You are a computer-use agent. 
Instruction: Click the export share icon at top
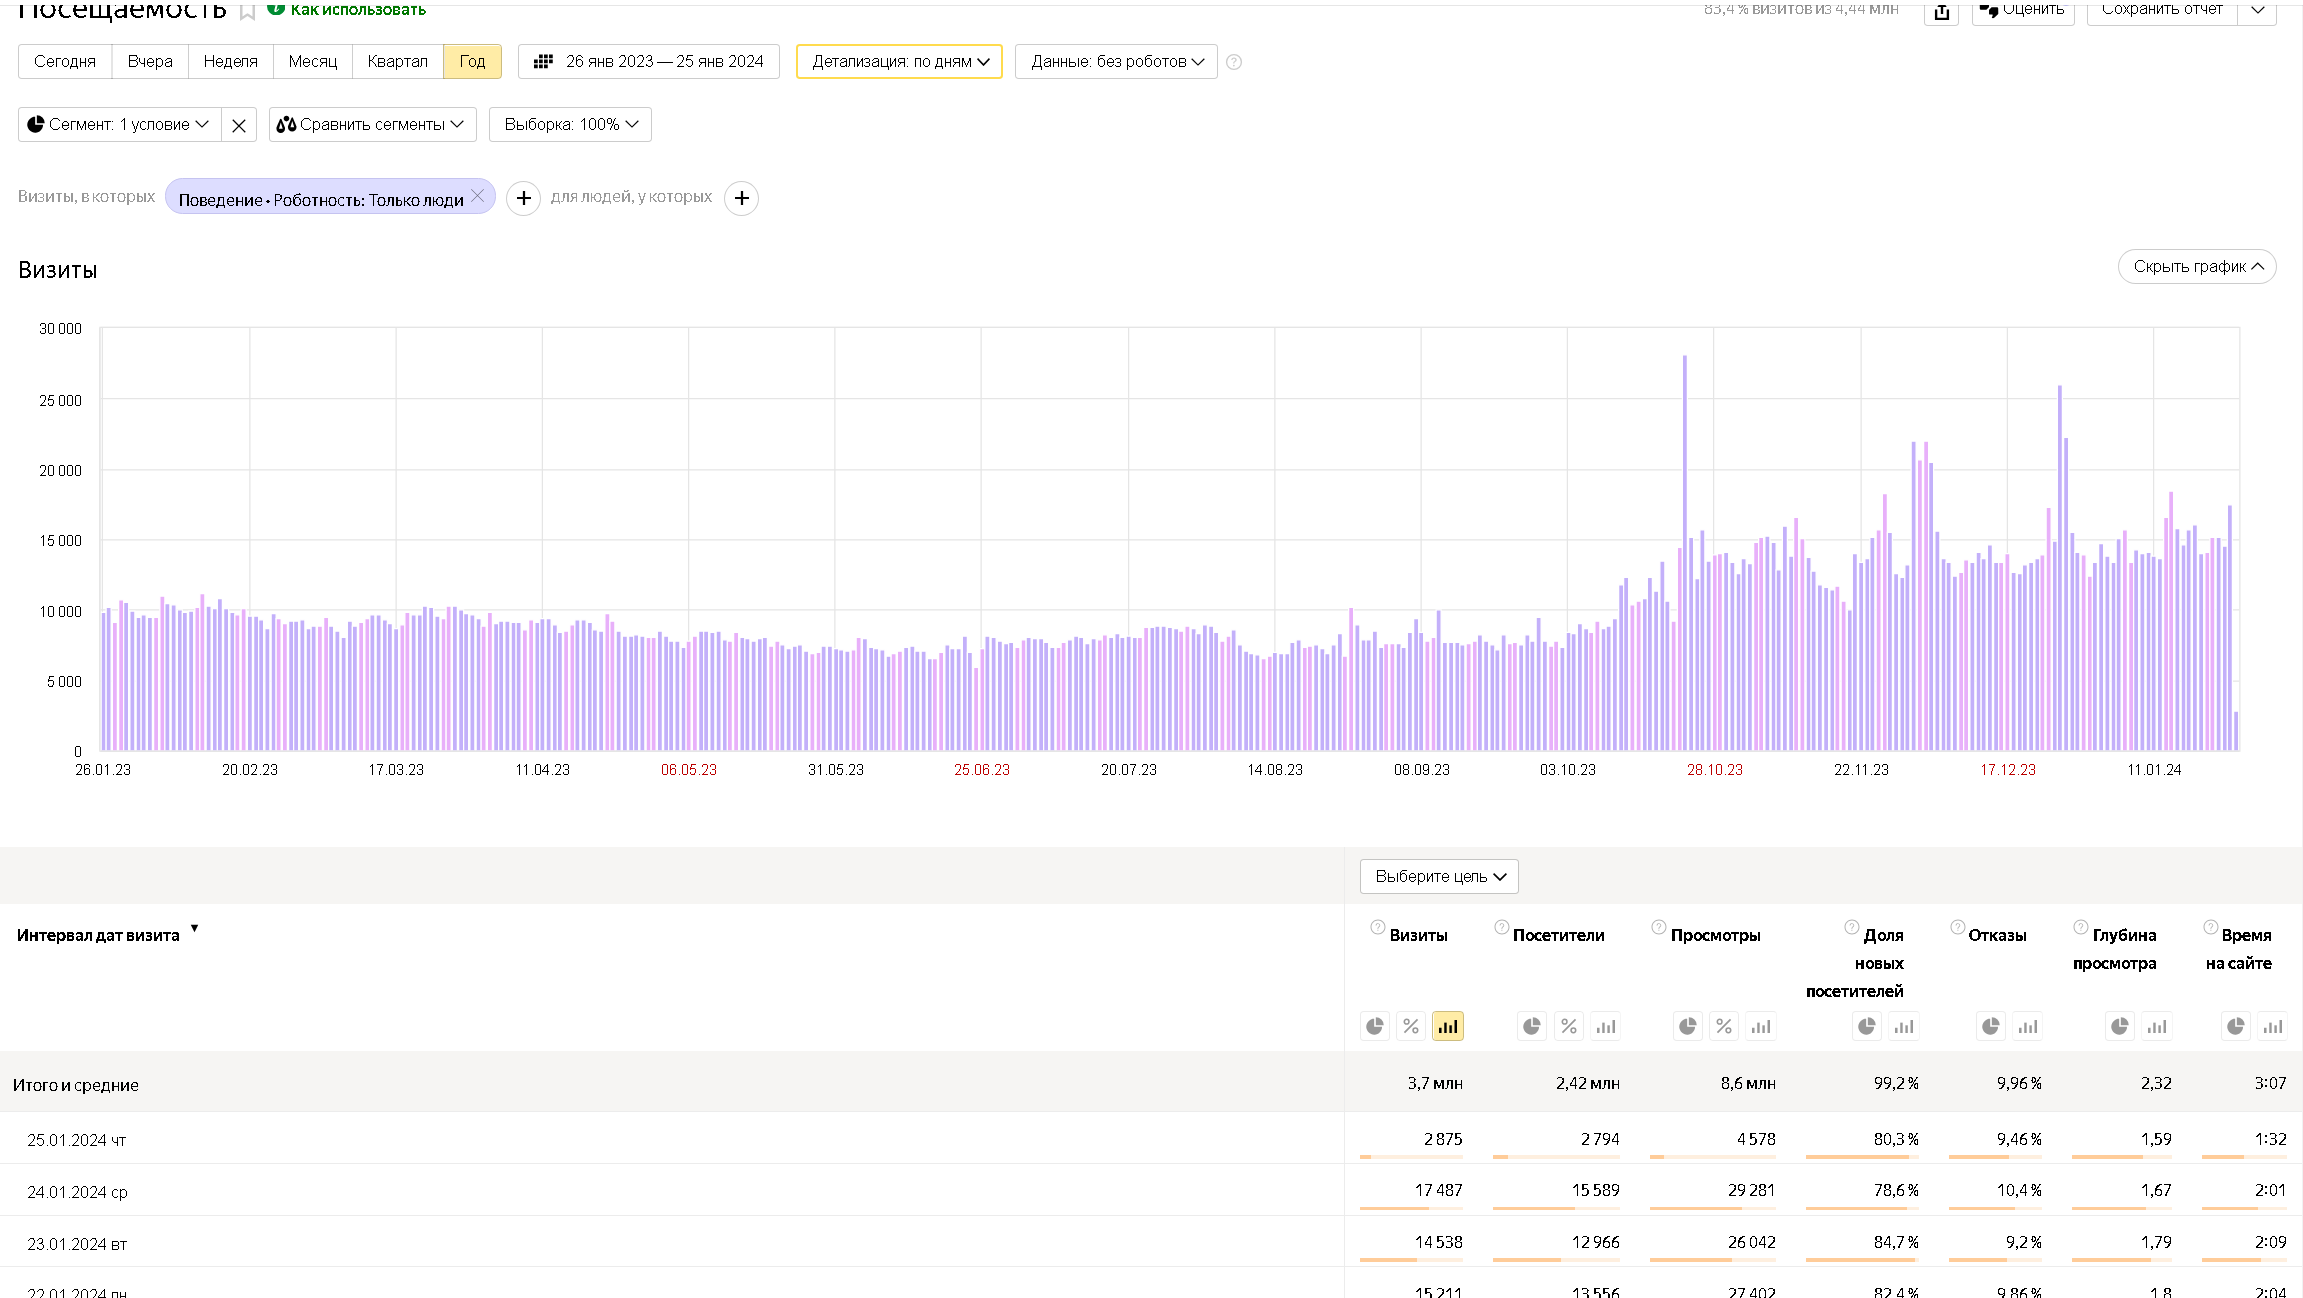(1941, 11)
